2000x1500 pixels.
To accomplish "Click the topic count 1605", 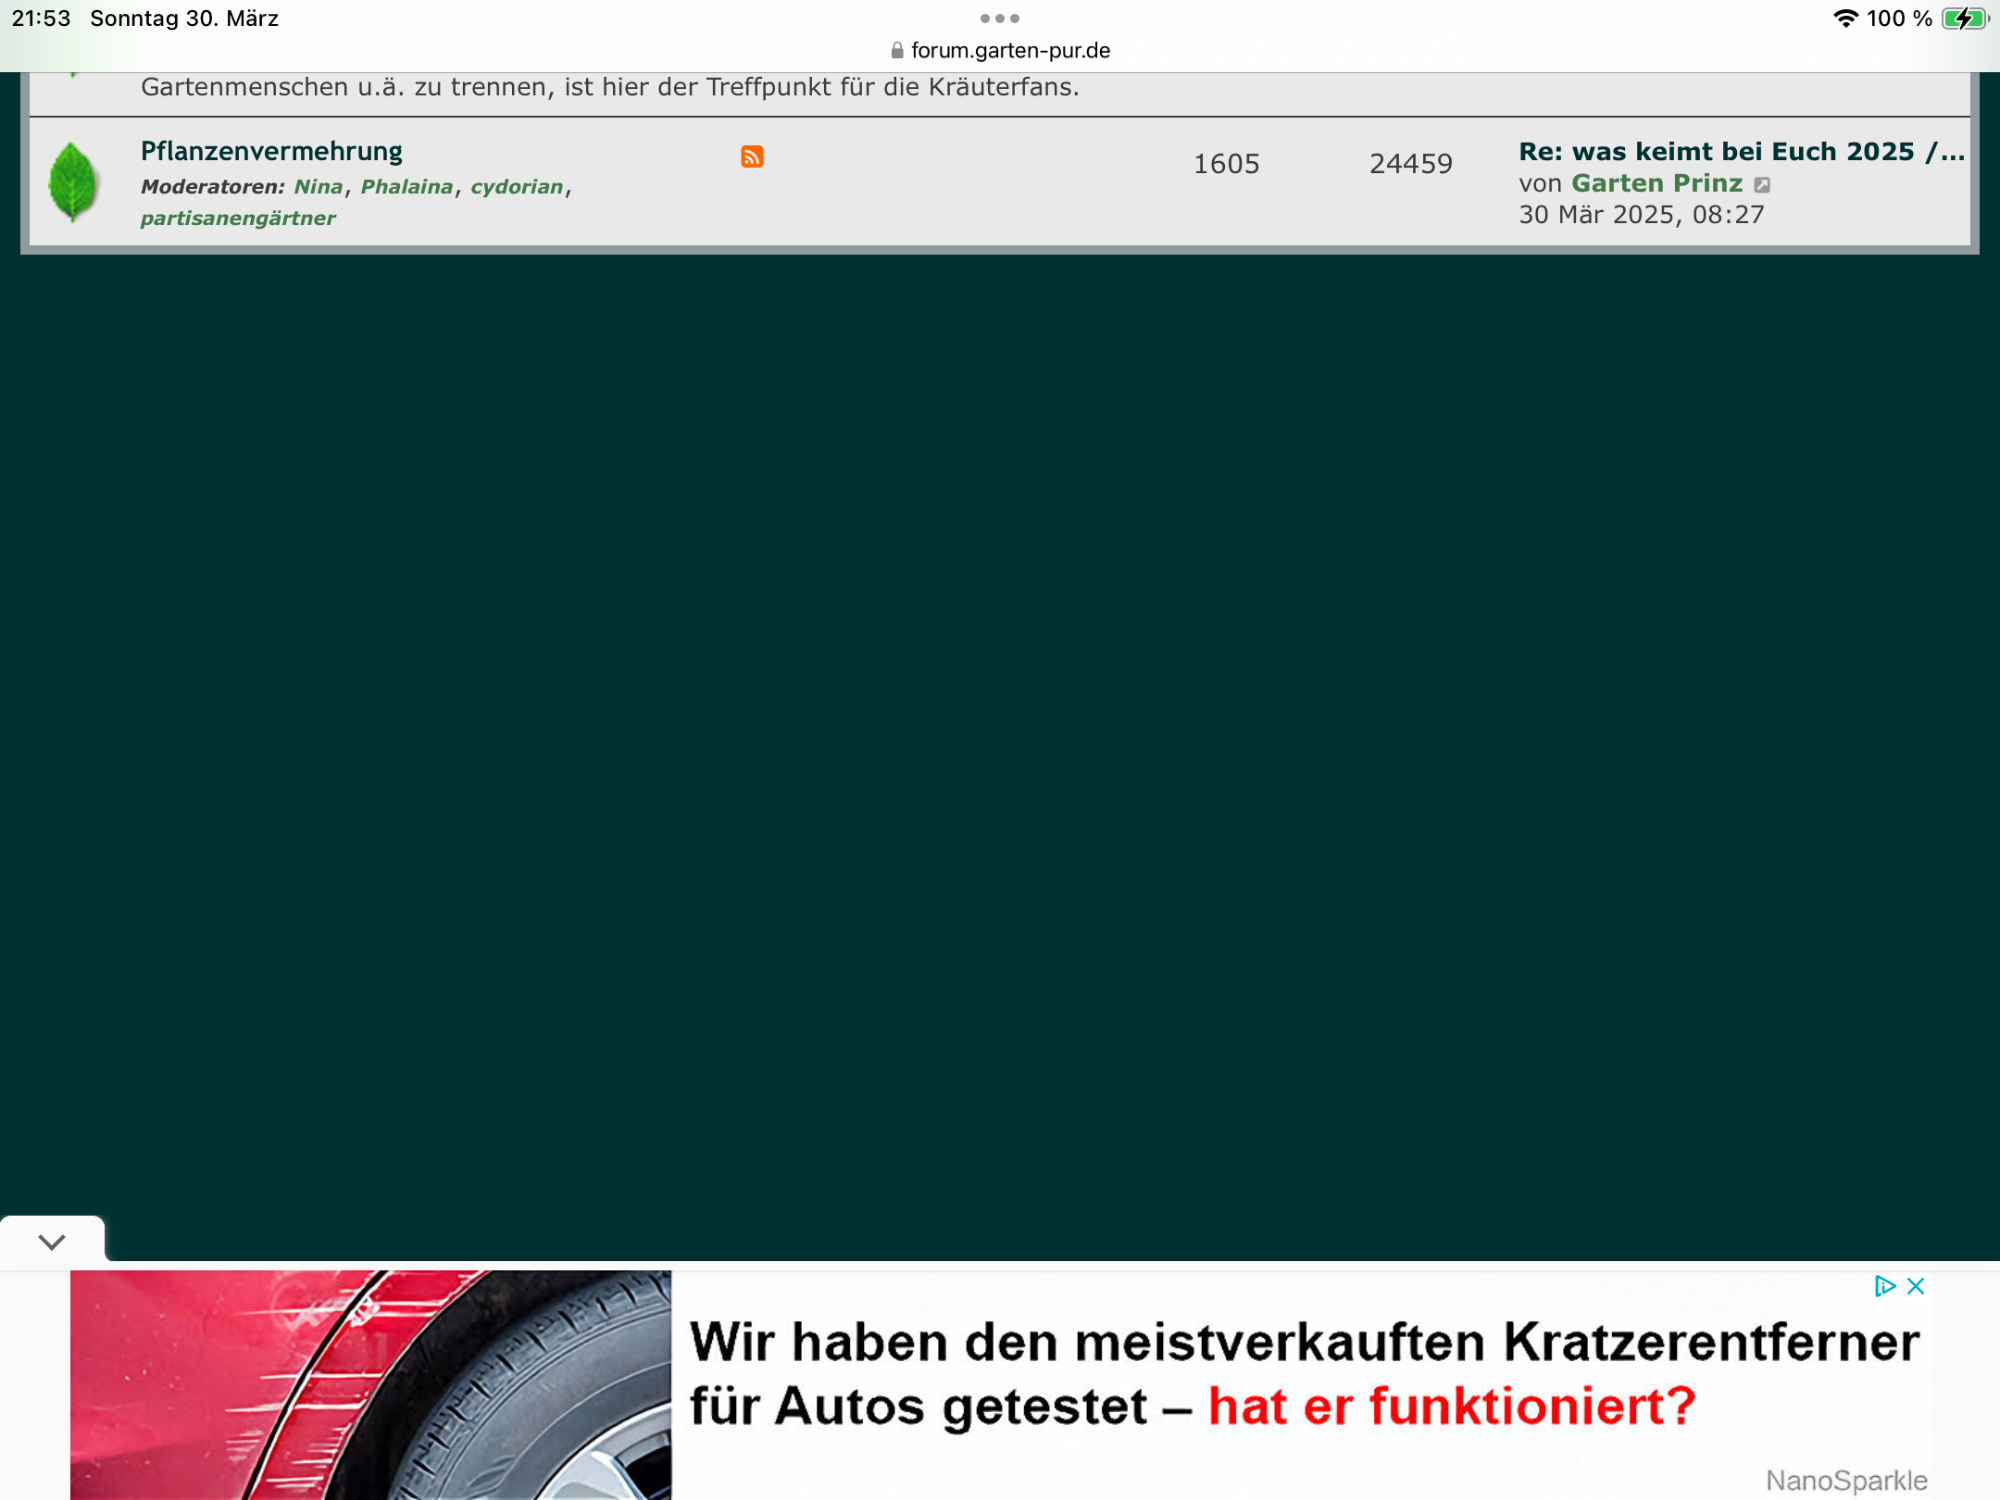I will pos(1226,164).
